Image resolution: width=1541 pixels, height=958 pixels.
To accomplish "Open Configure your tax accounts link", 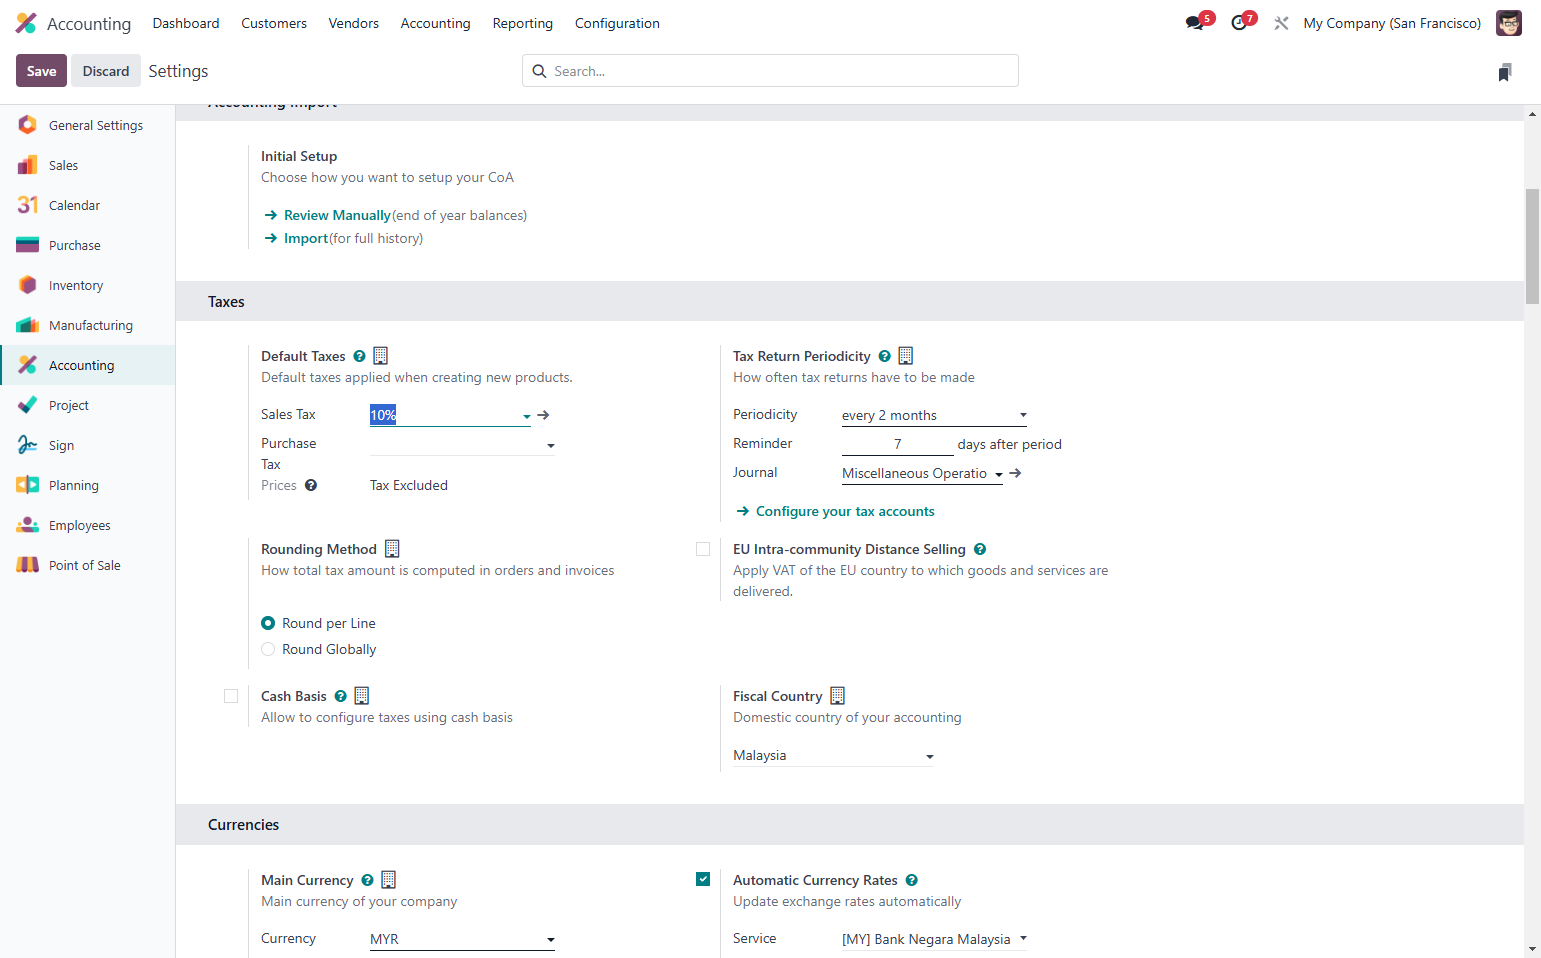I will tap(845, 511).
